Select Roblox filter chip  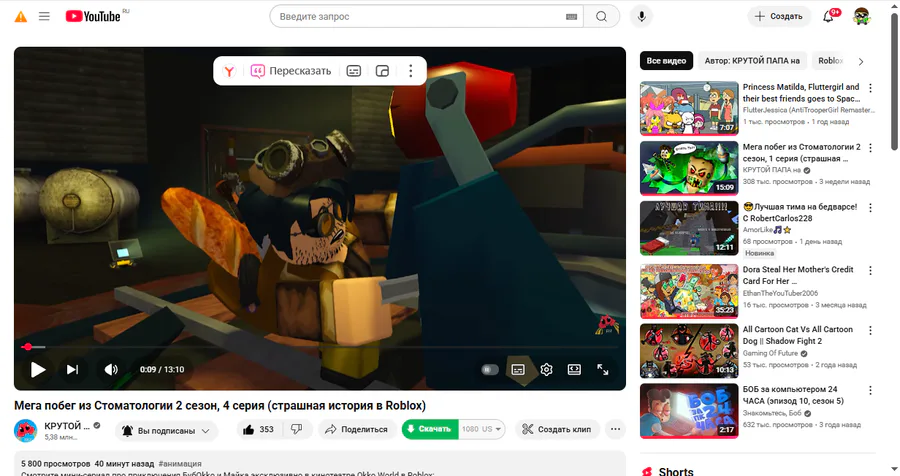(830, 61)
